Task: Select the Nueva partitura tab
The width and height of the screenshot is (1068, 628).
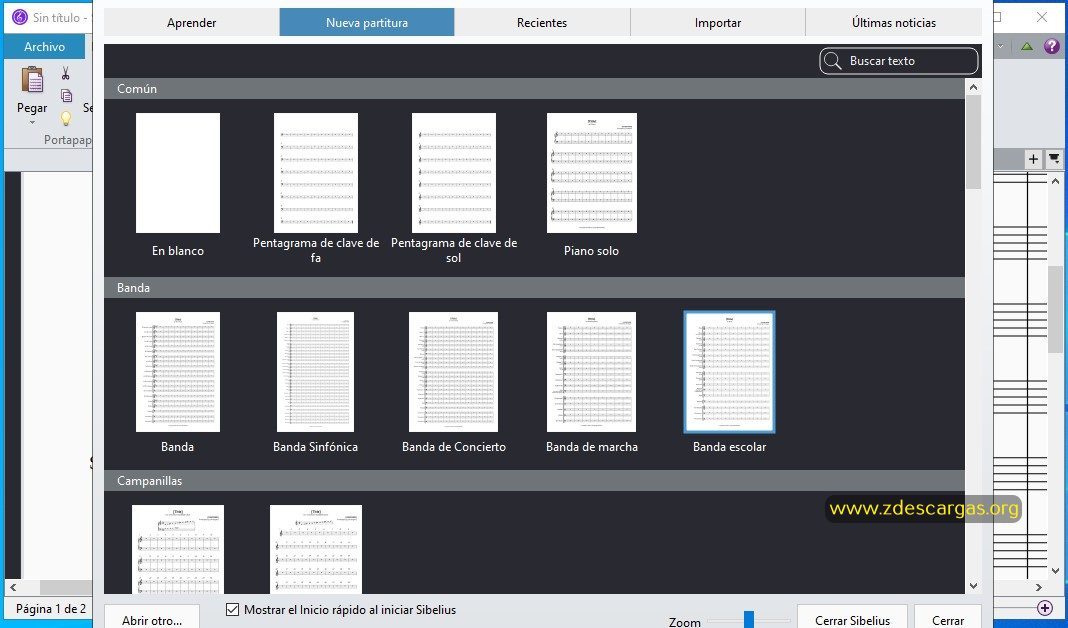Action: tap(366, 22)
